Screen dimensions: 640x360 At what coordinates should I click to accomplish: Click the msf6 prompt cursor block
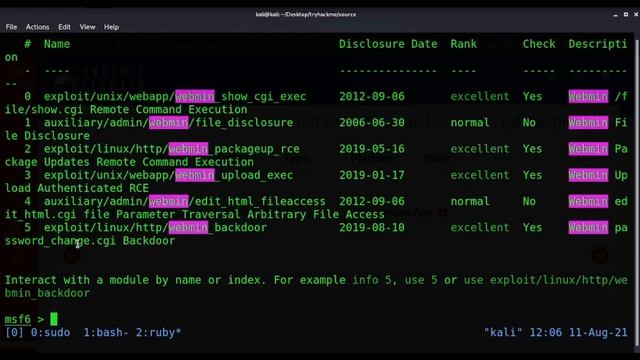pos(54,319)
